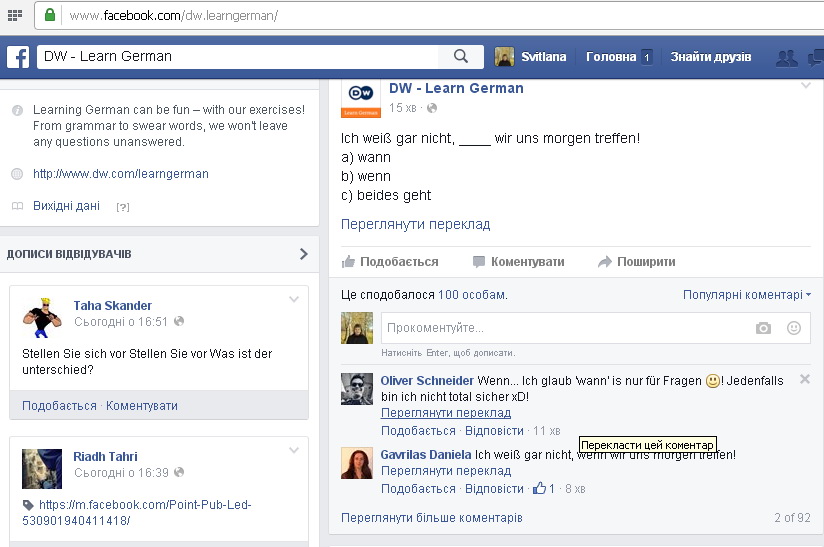Like Taha Skander's post via Подобається
824x547 pixels.
(x=59, y=406)
